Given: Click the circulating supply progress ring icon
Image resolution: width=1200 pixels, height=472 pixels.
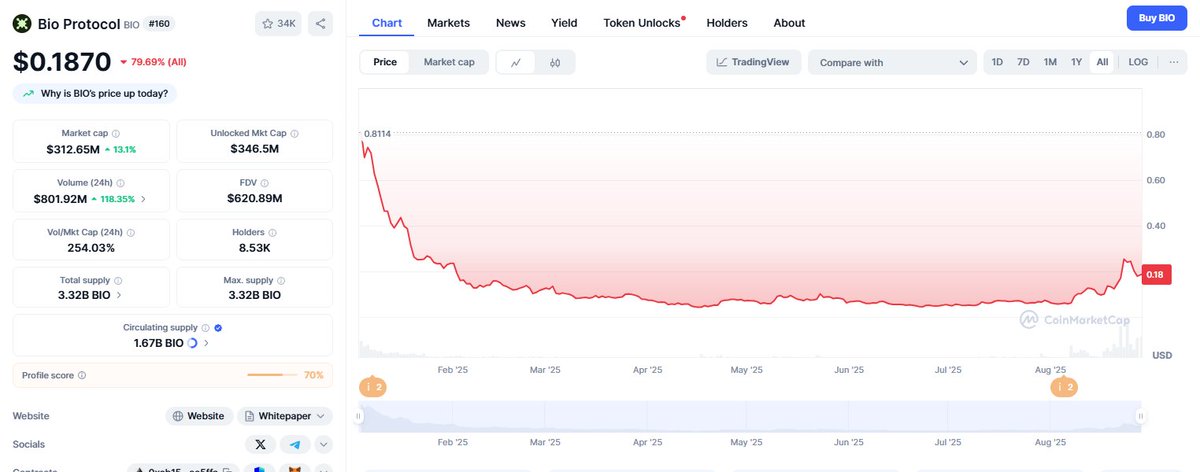Looking at the screenshot, I should (x=193, y=343).
